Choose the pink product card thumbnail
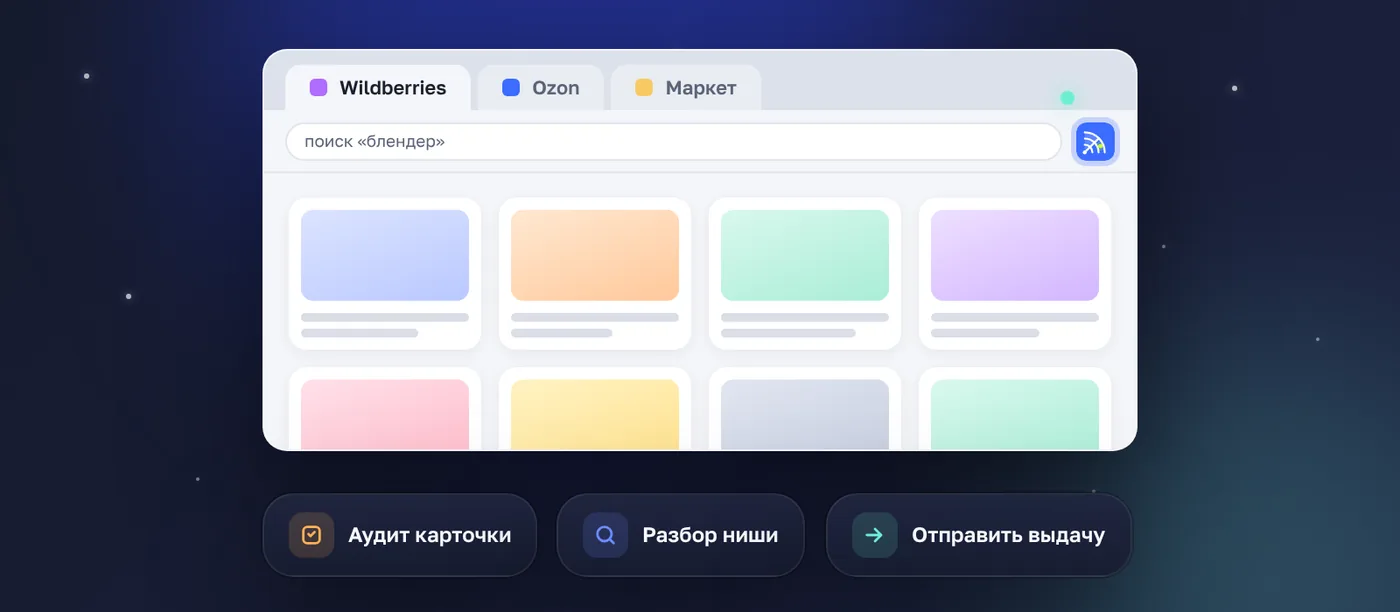This screenshot has width=1400, height=612. click(x=385, y=415)
